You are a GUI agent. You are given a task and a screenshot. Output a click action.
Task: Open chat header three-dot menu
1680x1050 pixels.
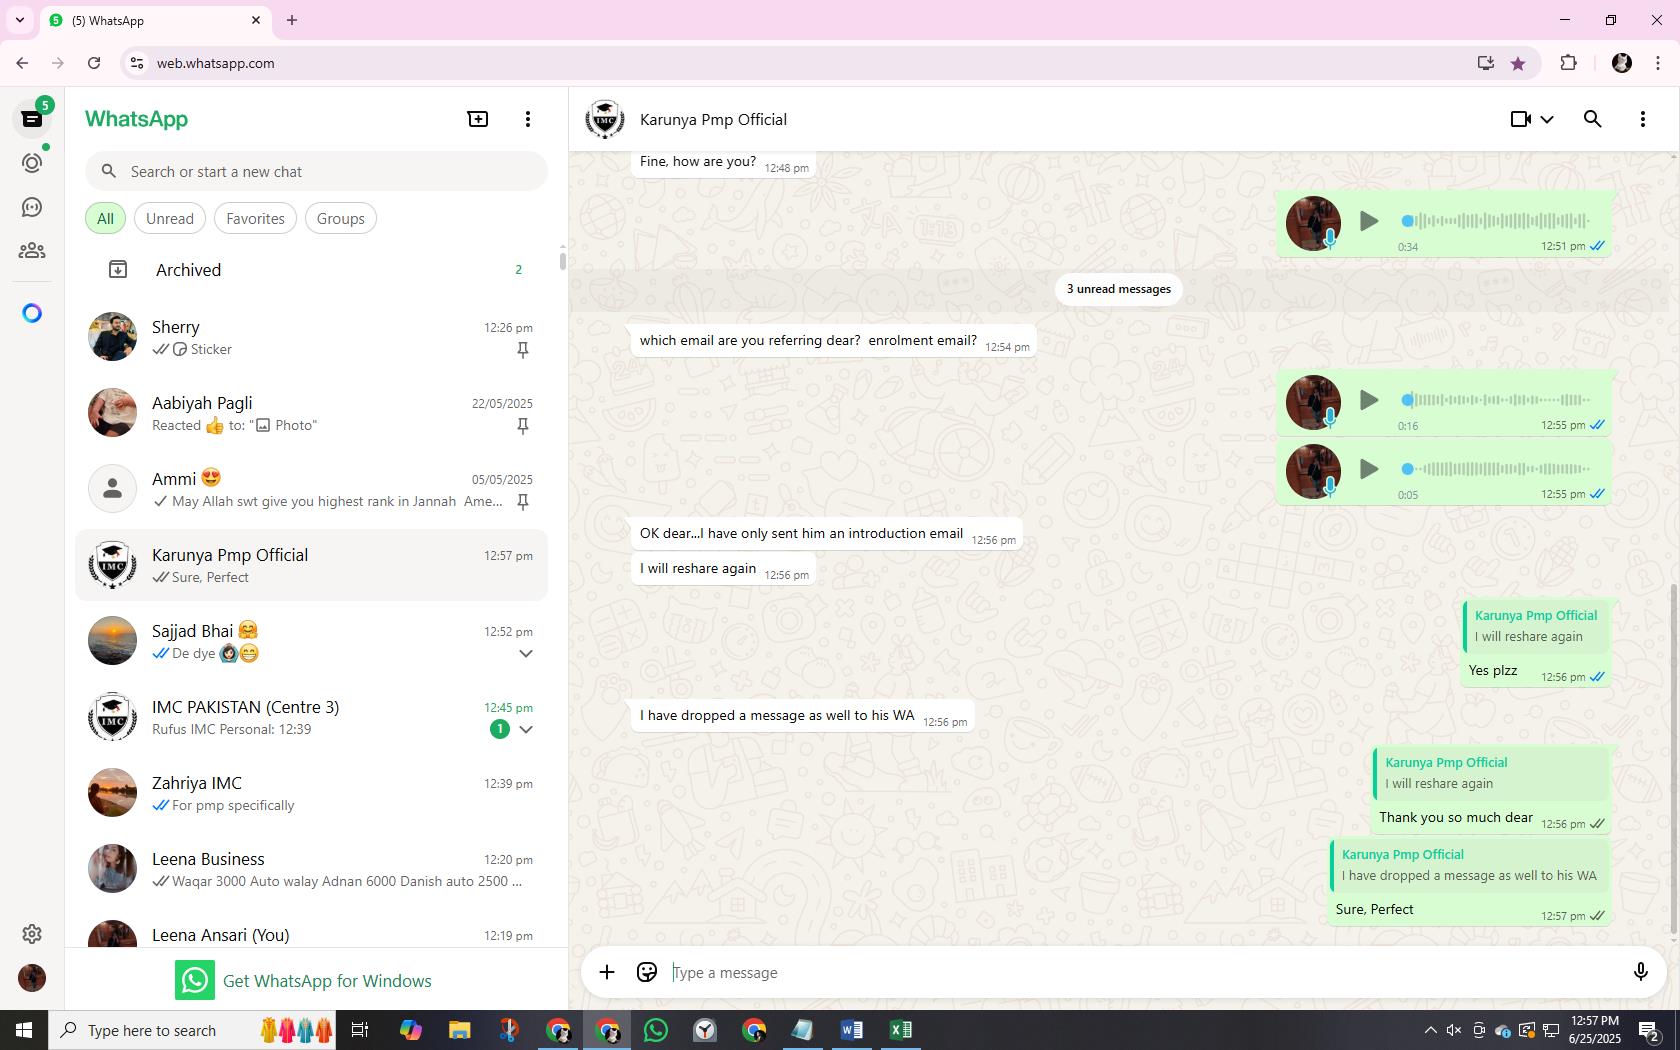tap(1643, 119)
